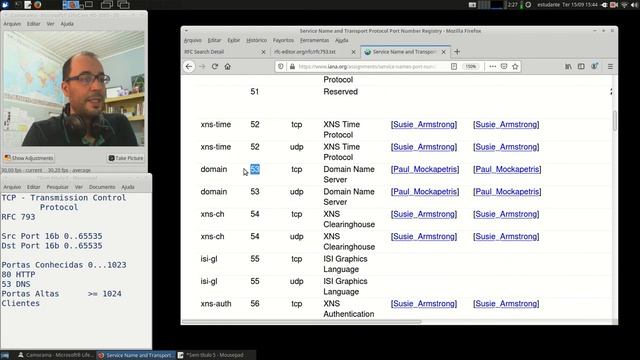Image resolution: width=640 pixels, height=360 pixels.
Task: Open camera window Arquivo menu
Action: click(12, 24)
